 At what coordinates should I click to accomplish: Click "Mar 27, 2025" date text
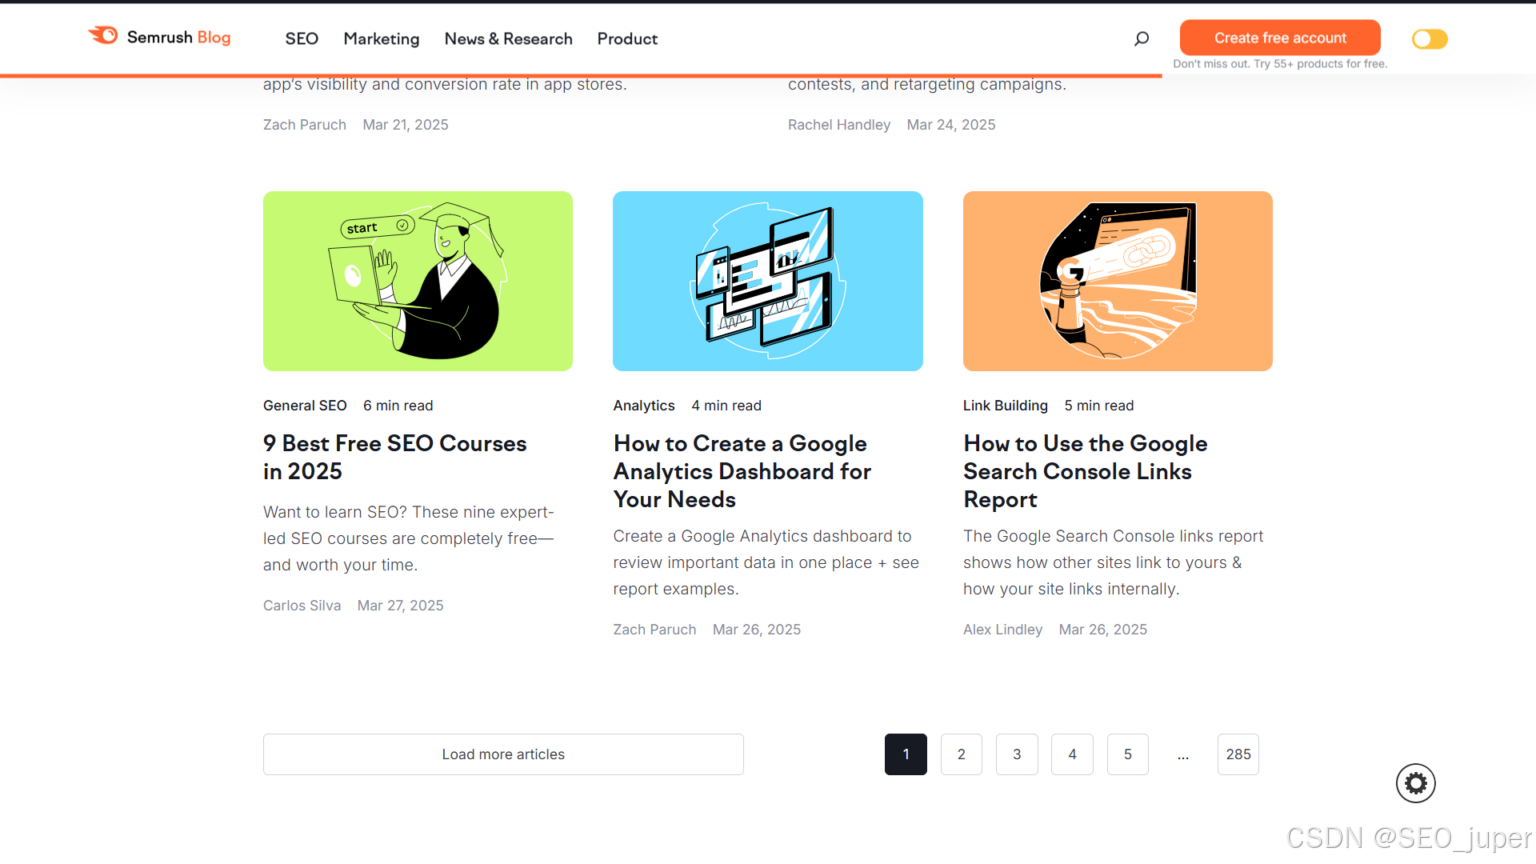[400, 605]
